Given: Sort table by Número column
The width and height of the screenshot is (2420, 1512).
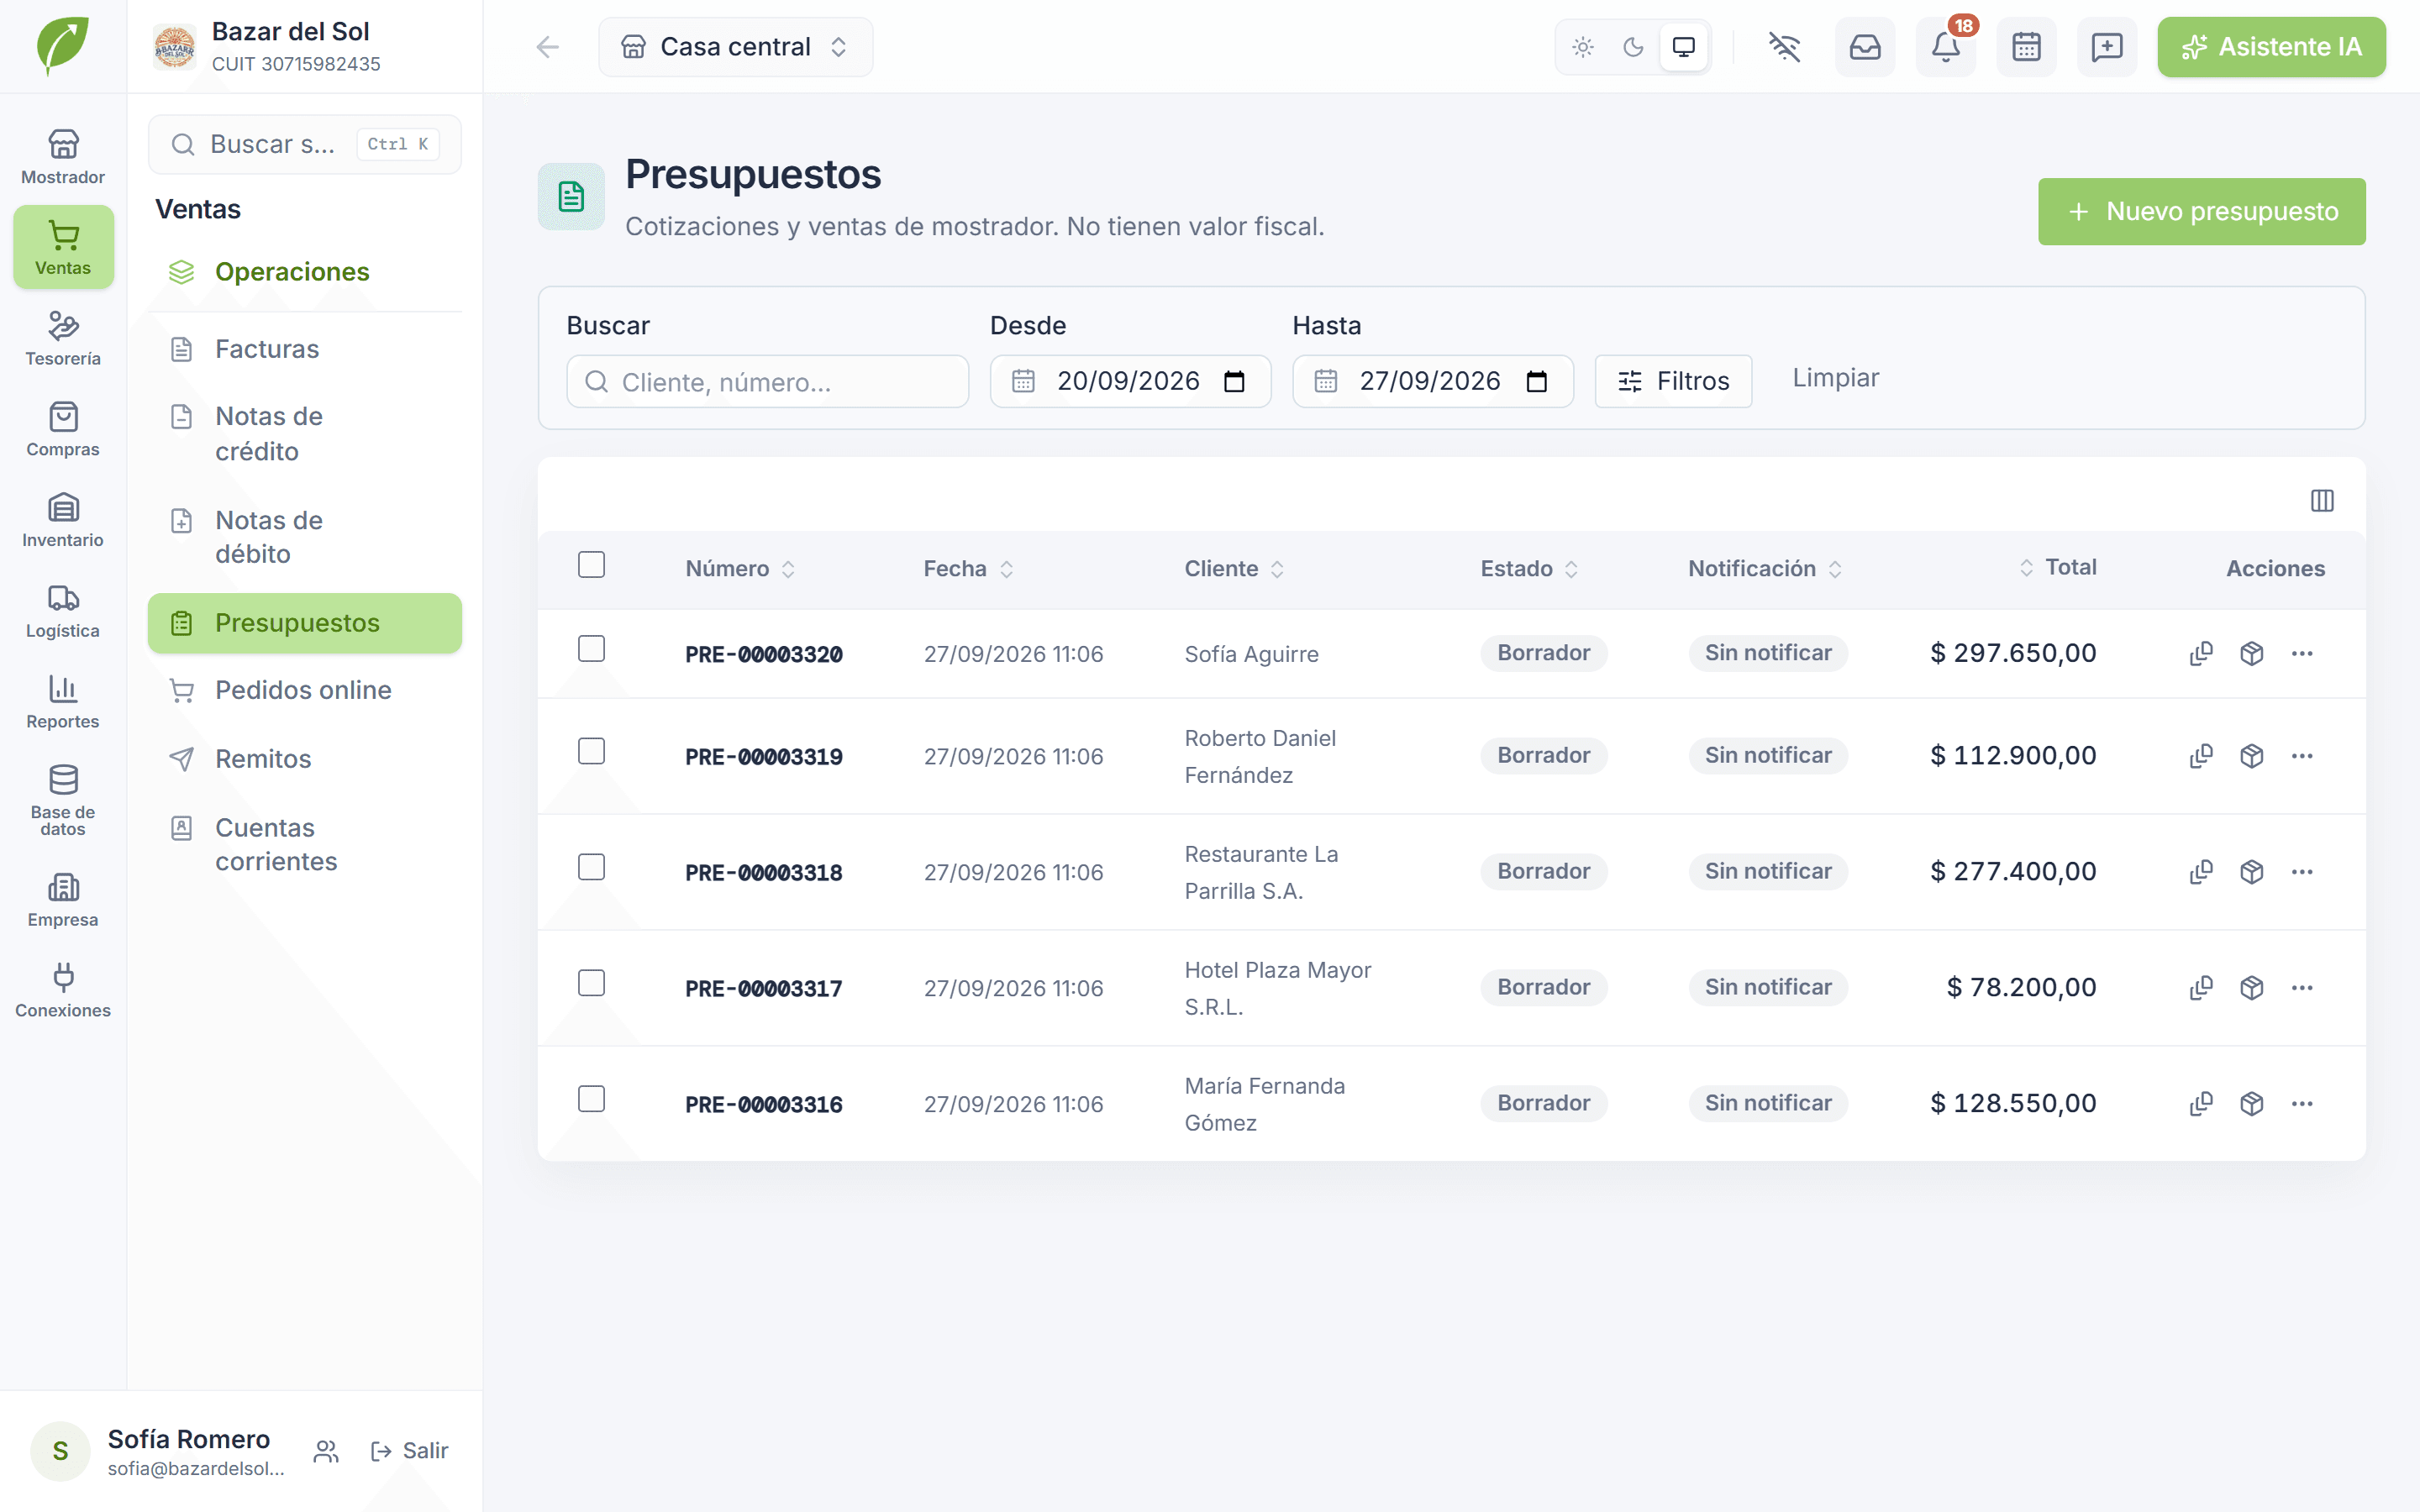Looking at the screenshot, I should pyautogui.click(x=740, y=569).
